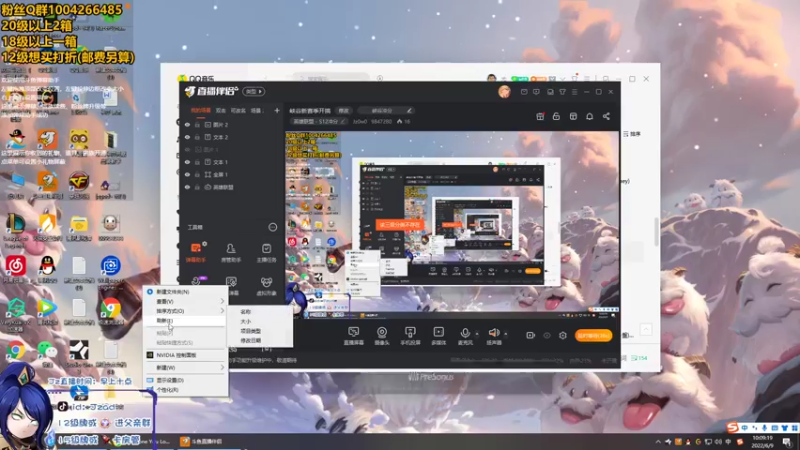800x450 pixels.
Task: Add the 摄像头 camera source
Action: click(x=382, y=336)
